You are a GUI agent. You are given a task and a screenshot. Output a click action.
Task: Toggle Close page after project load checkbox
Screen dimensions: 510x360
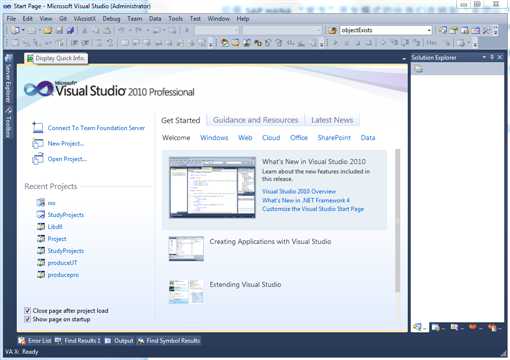point(28,311)
